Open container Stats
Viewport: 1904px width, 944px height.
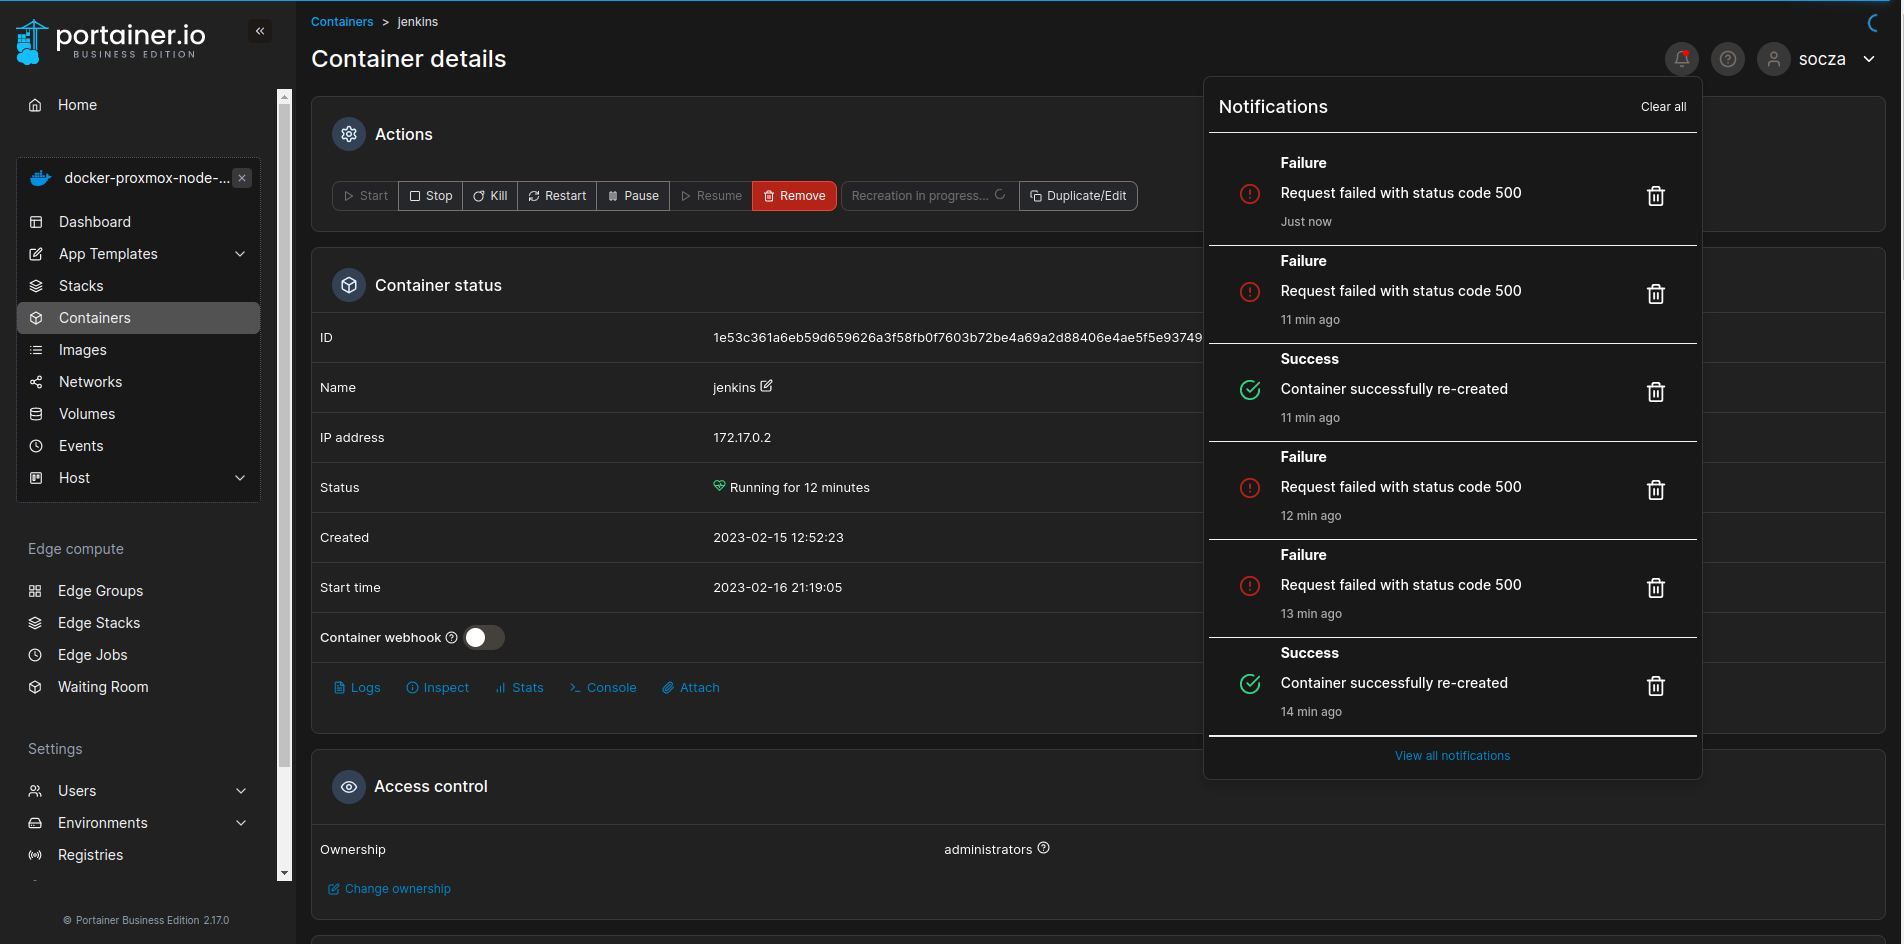coord(519,687)
